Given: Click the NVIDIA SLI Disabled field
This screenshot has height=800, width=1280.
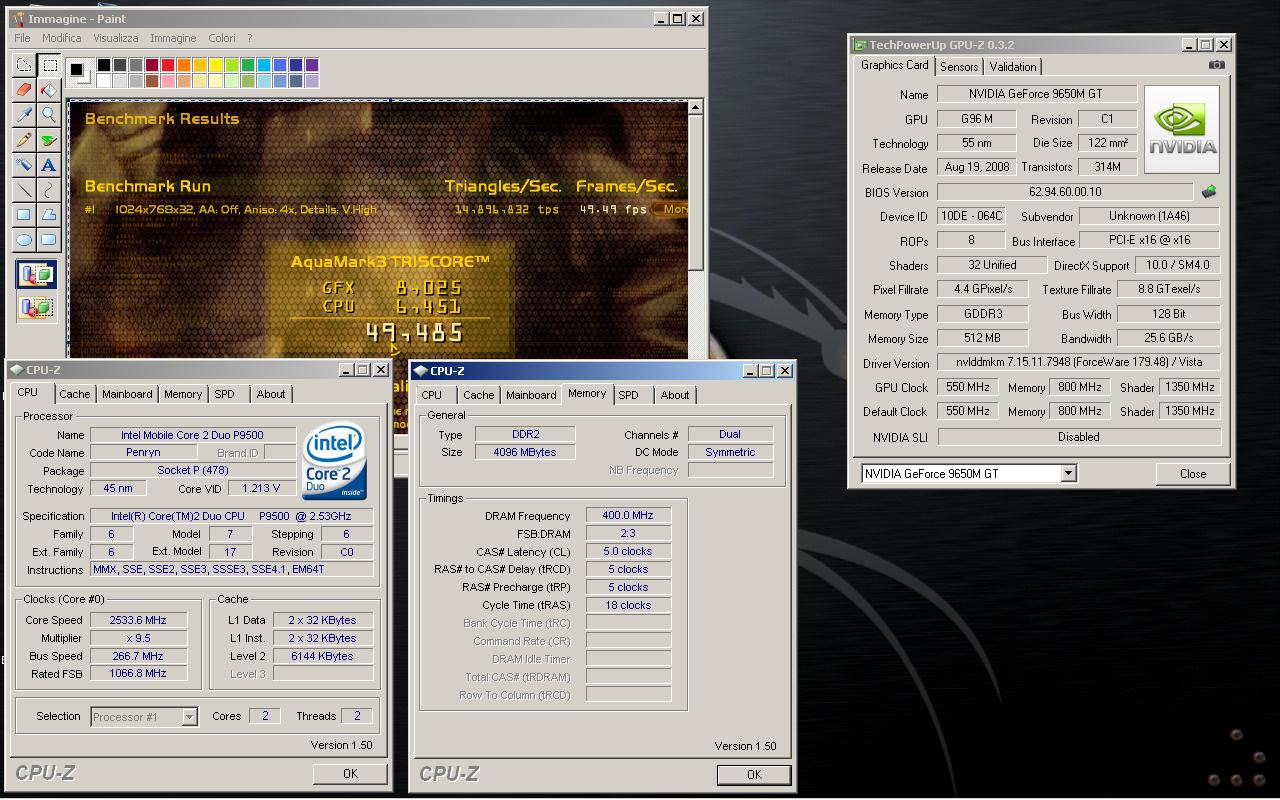Looking at the screenshot, I should click(1079, 437).
